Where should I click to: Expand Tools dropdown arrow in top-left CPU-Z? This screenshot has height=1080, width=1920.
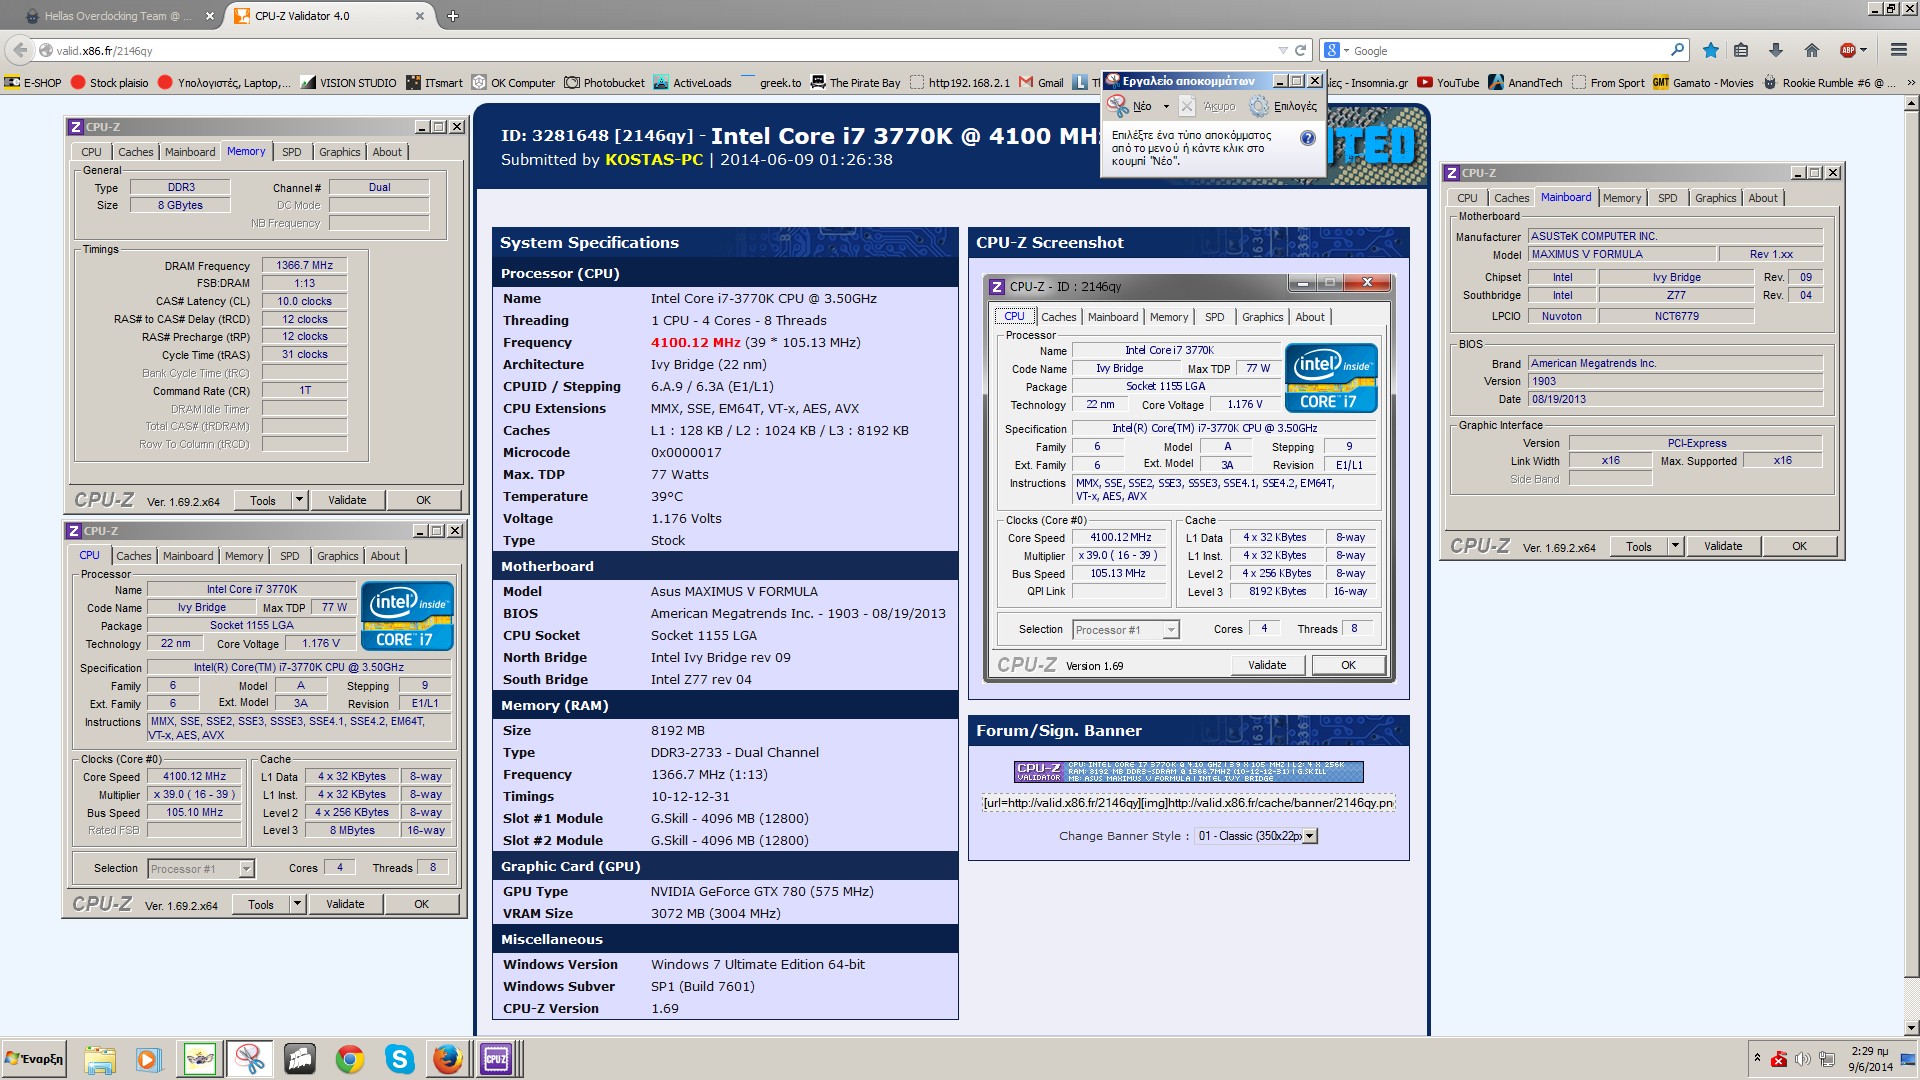point(298,500)
